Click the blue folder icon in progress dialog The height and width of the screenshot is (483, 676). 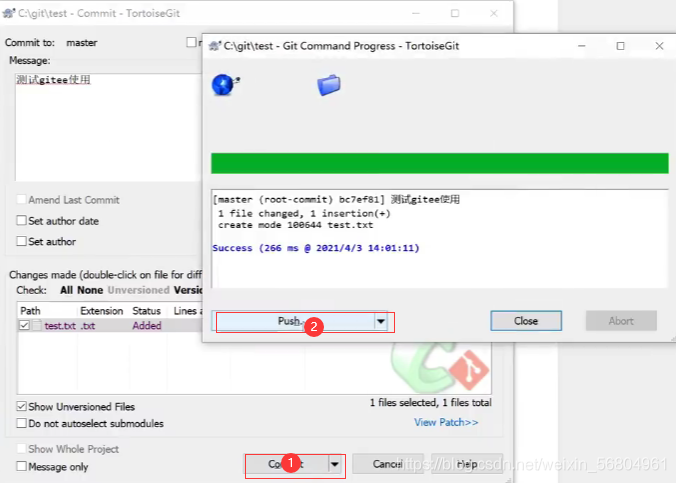tap(329, 85)
